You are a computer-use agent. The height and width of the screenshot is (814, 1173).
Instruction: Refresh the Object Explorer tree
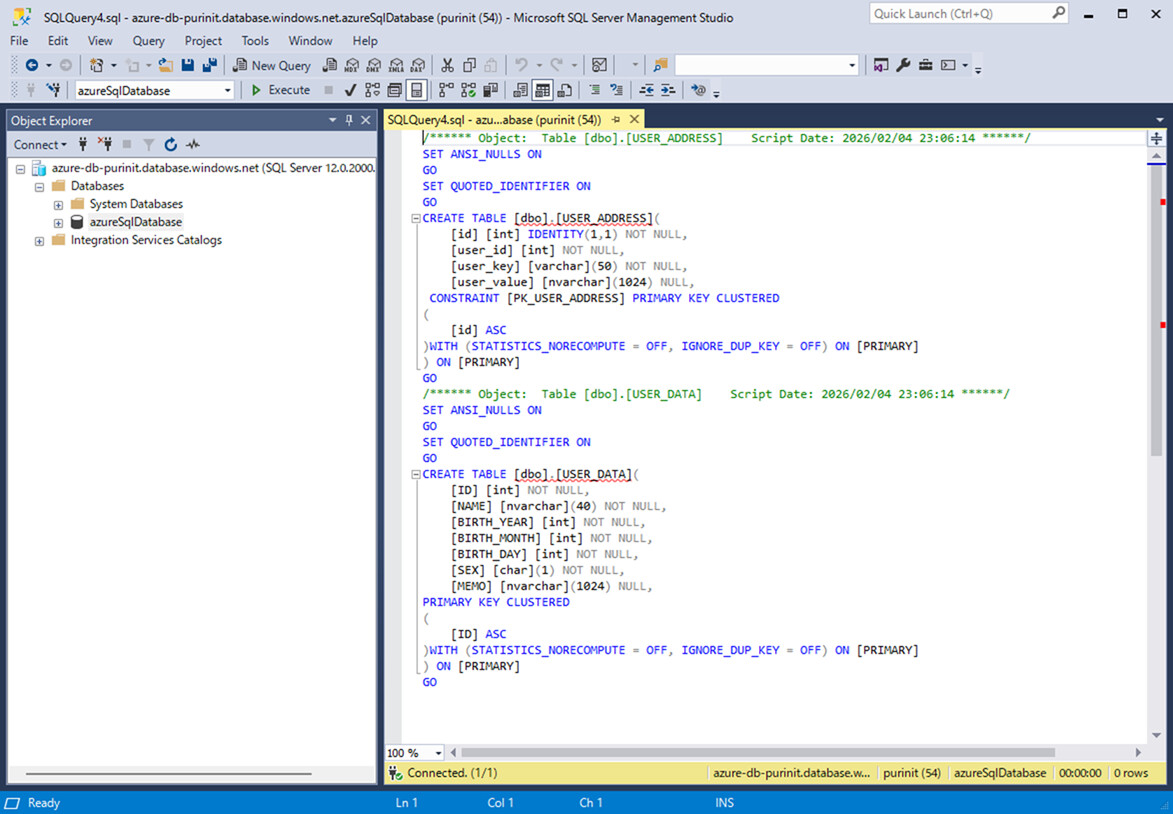[171, 144]
